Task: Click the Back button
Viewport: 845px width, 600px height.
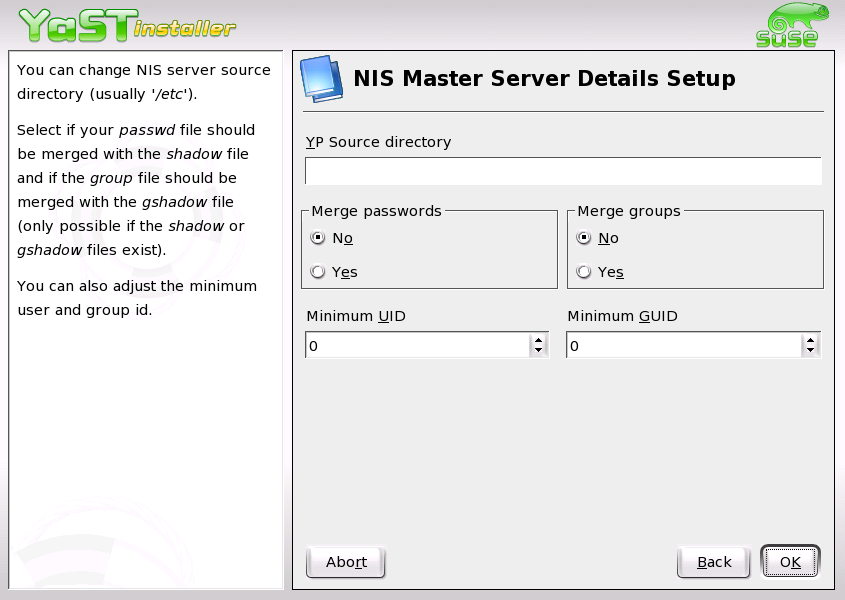Action: point(713,561)
